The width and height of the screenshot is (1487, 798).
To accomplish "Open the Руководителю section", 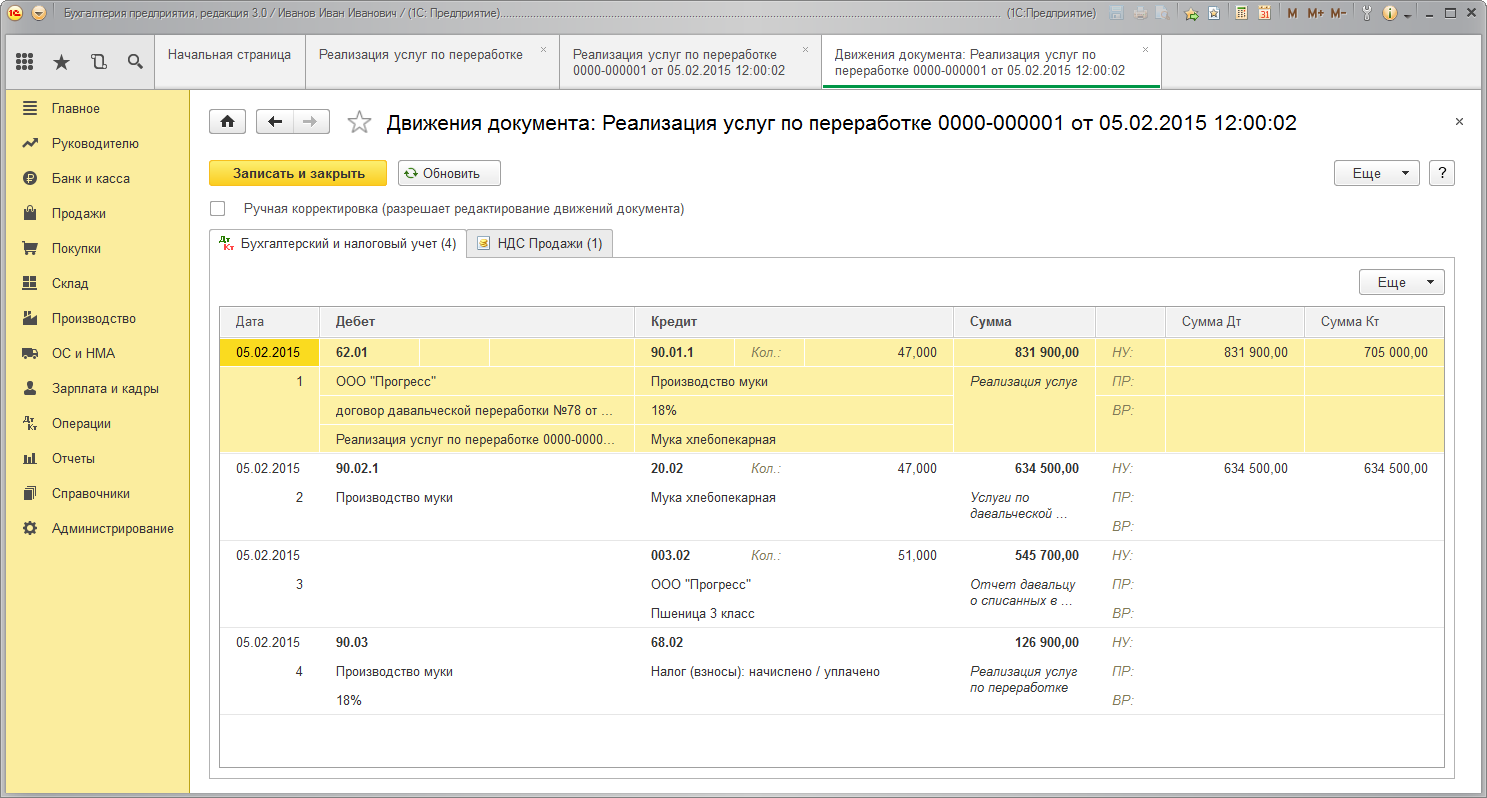I will pos(95,143).
